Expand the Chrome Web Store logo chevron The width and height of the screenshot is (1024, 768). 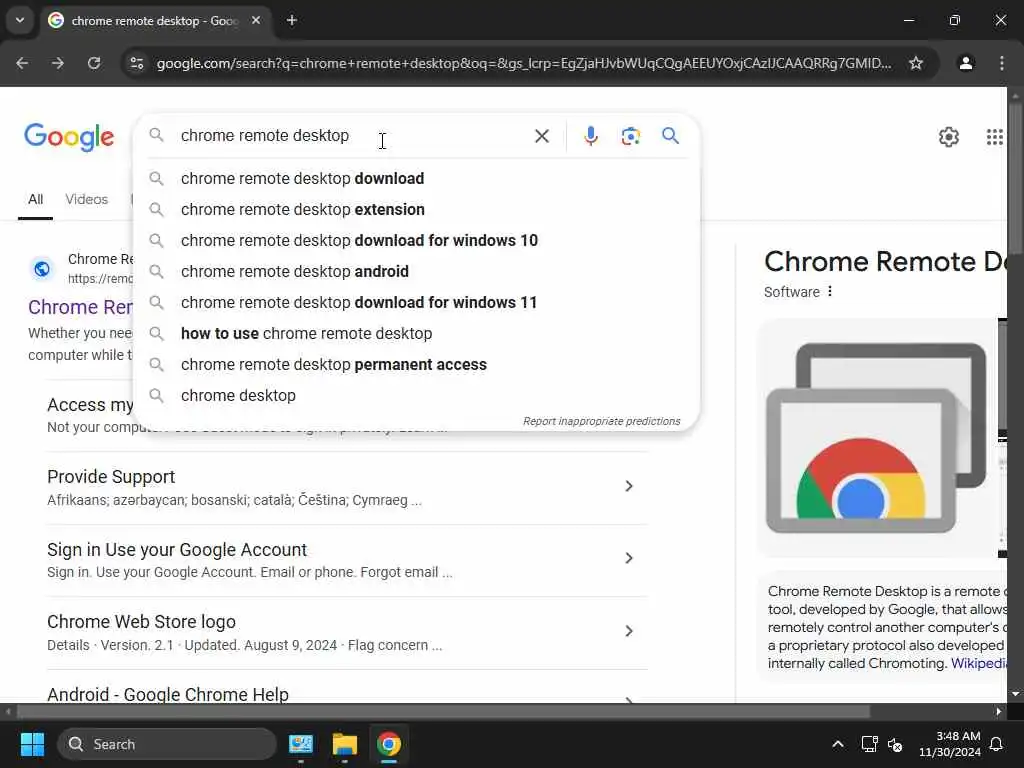tap(628, 631)
